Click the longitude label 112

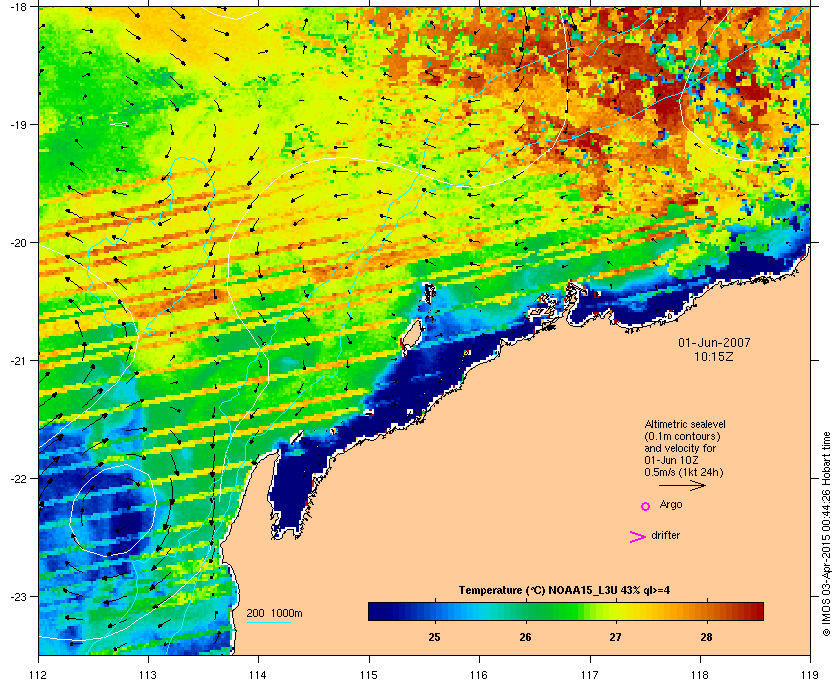39,675
